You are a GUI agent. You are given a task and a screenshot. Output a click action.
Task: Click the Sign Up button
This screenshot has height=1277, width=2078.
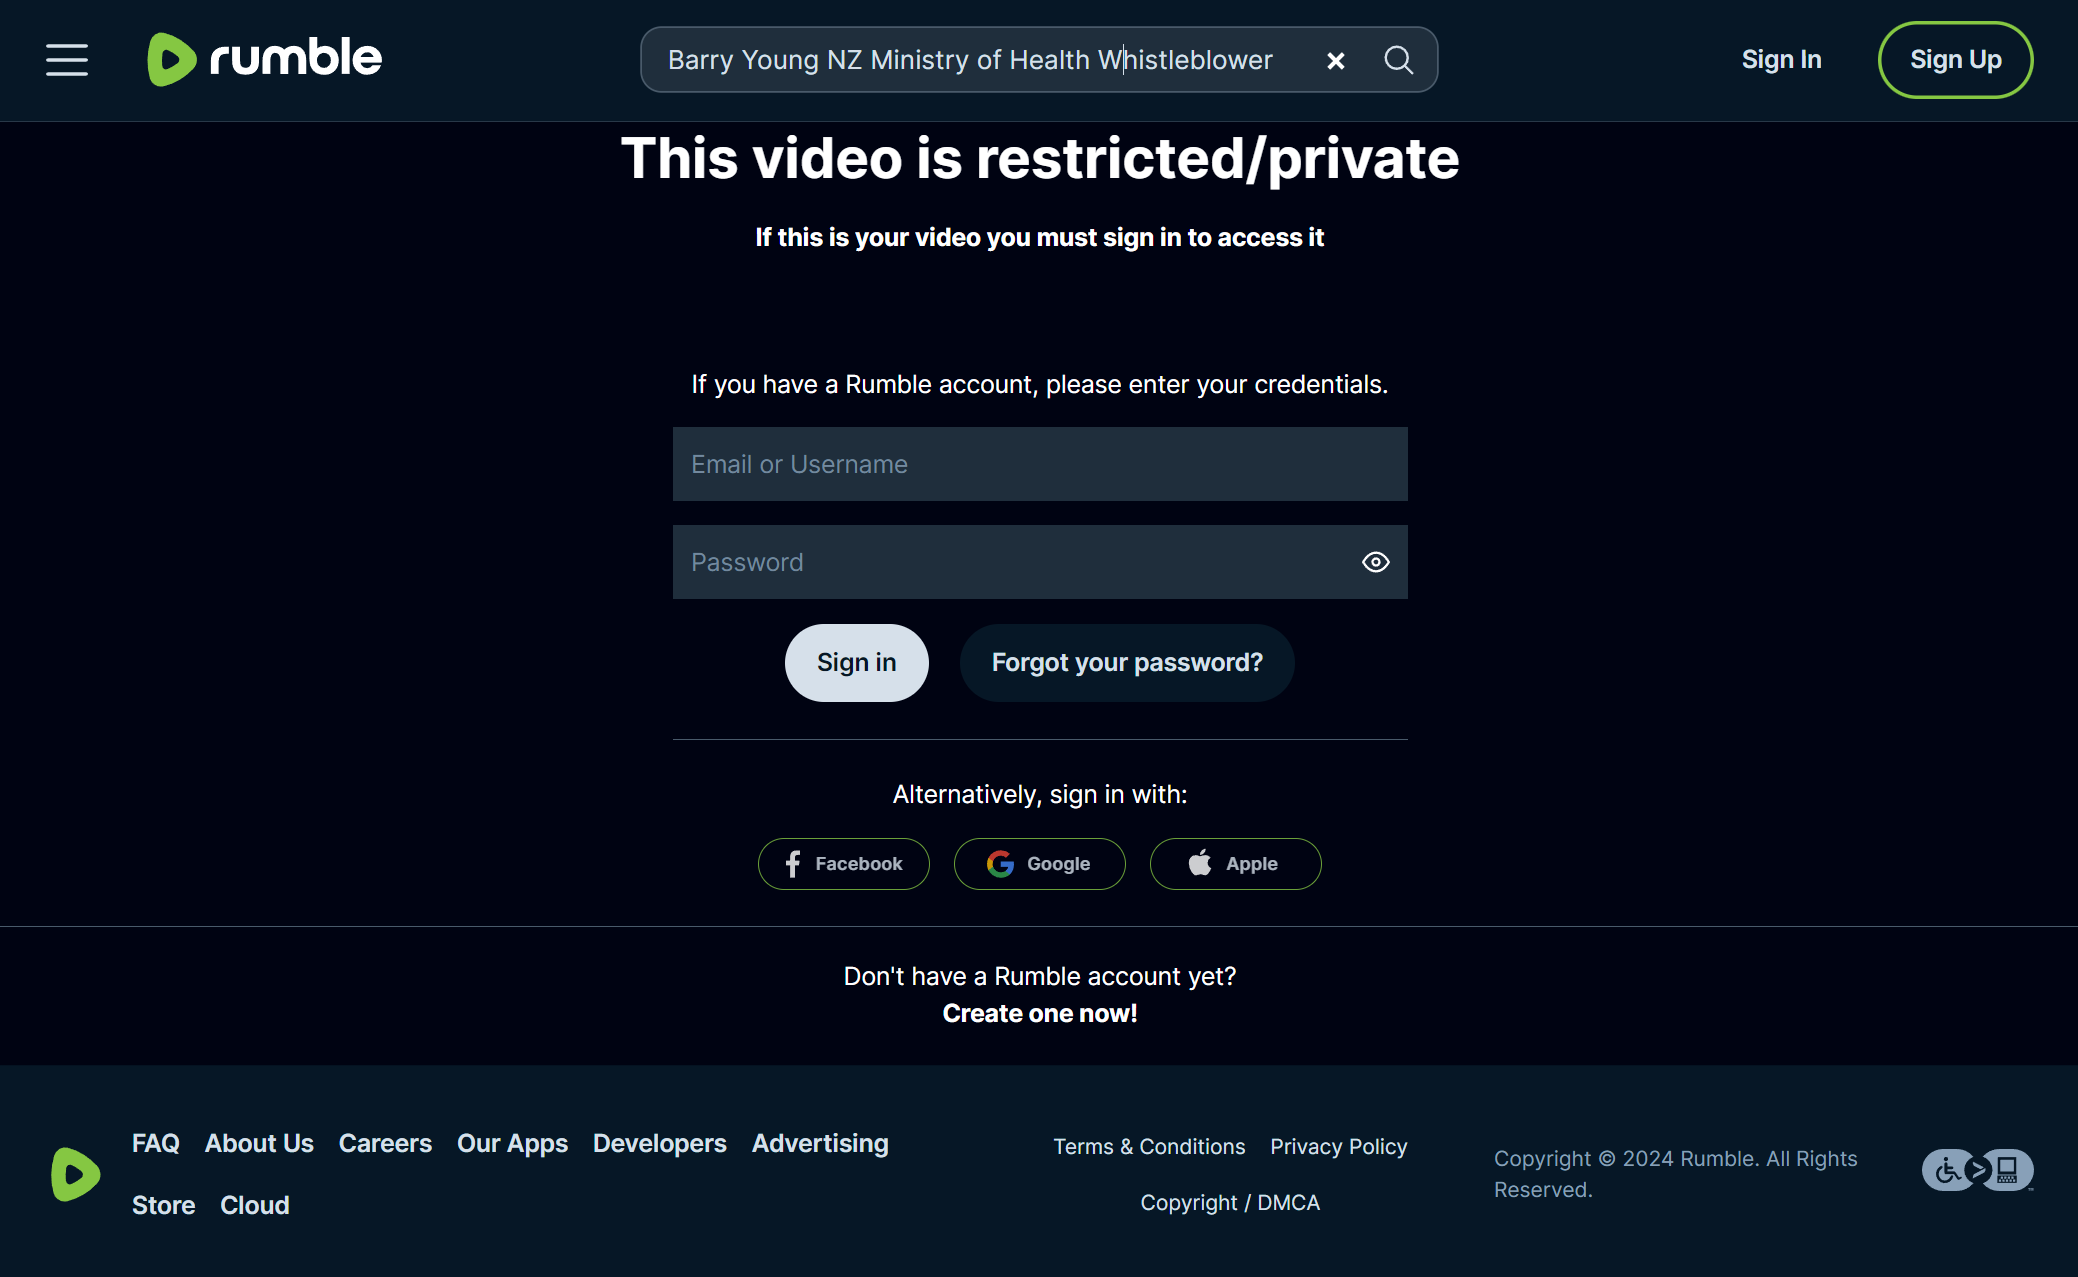(1955, 60)
